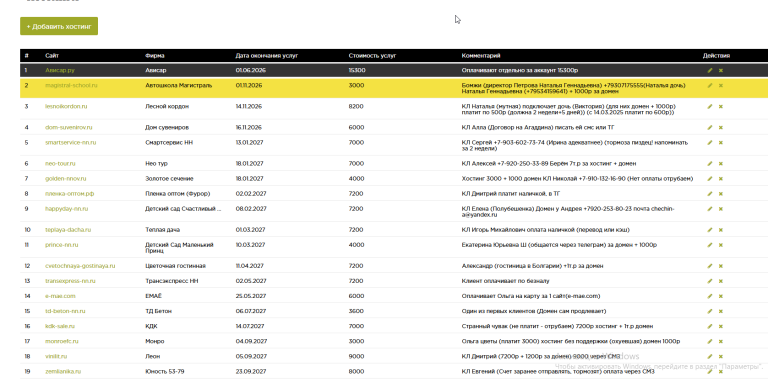Edit the e-mae.com entry
The image size is (768, 383).
point(710,296)
